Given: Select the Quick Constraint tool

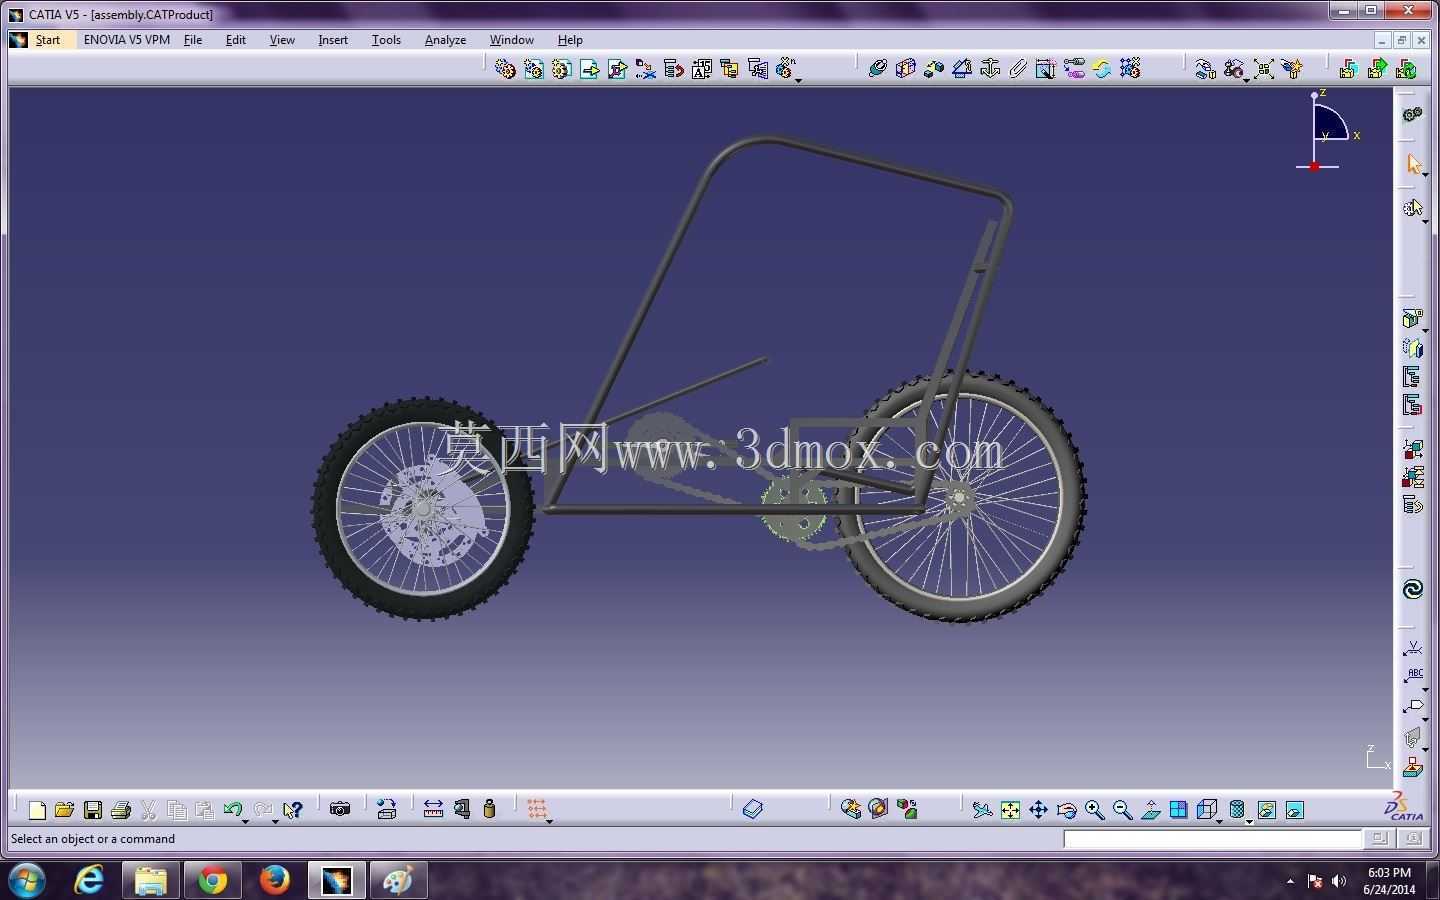Looking at the screenshot, I should coord(1045,68).
